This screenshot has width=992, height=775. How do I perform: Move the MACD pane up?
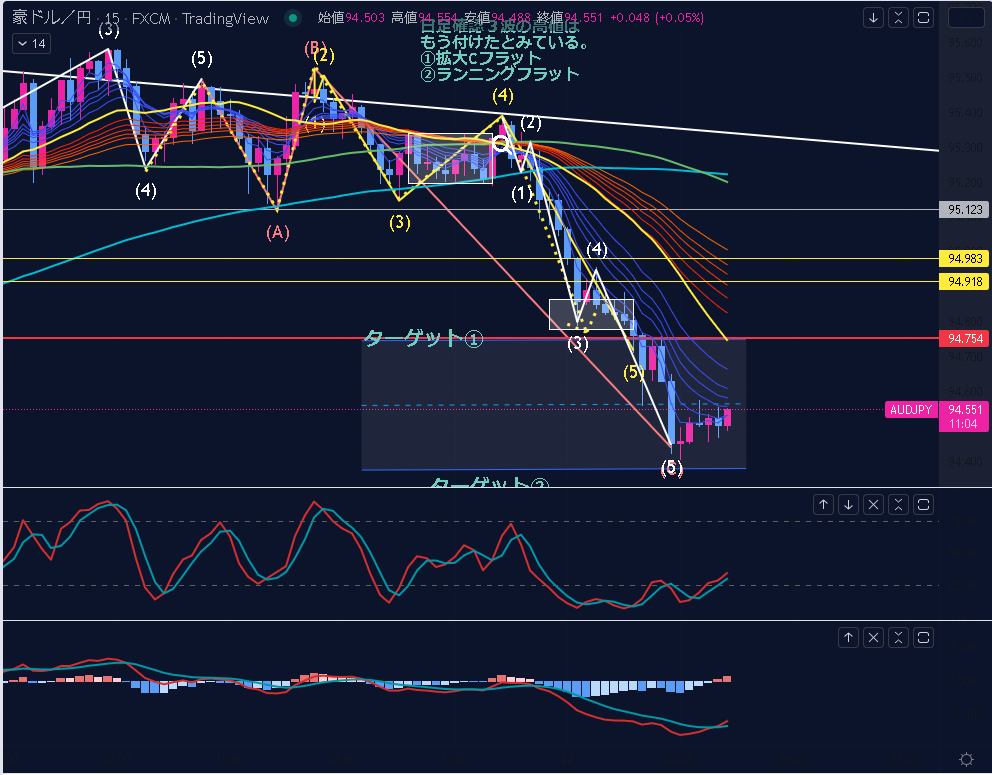(x=848, y=637)
